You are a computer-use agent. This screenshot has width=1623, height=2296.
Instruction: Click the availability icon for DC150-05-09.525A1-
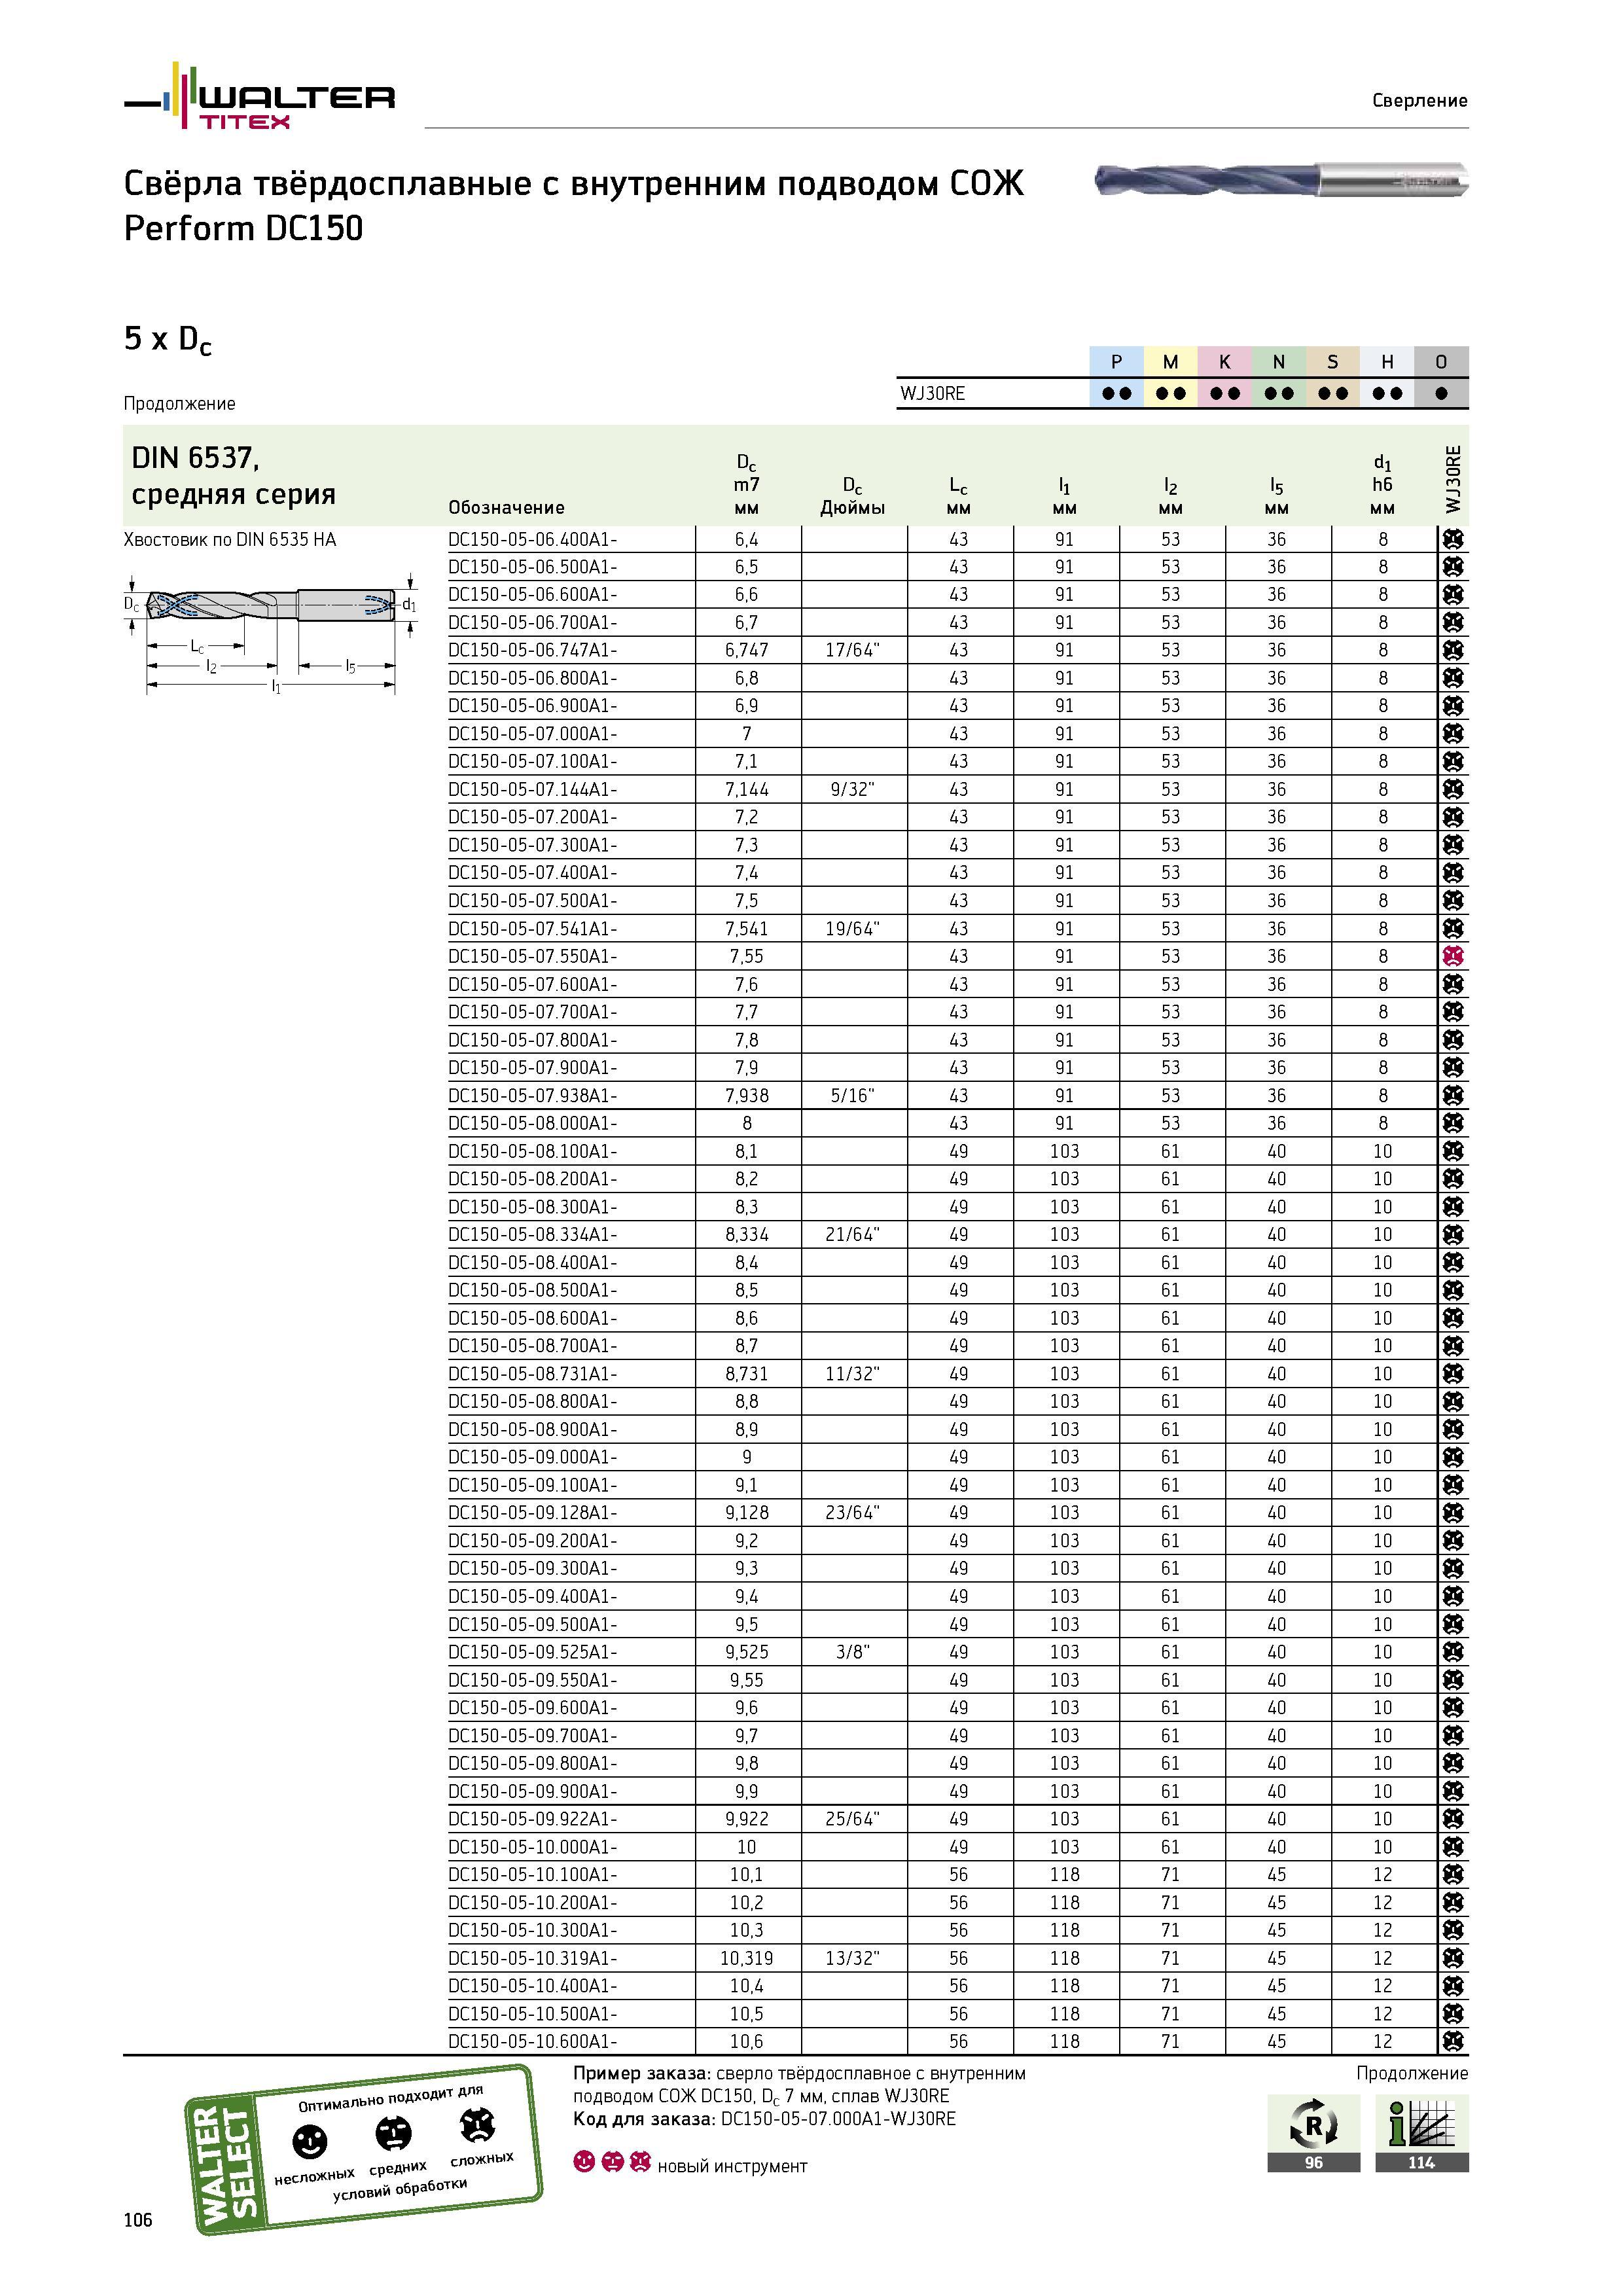(x=1453, y=1652)
